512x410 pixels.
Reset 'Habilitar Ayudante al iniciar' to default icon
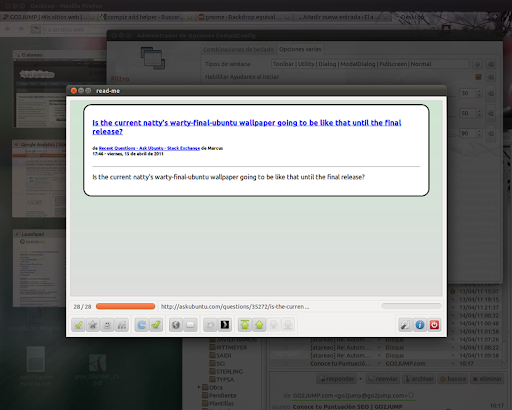491,77
